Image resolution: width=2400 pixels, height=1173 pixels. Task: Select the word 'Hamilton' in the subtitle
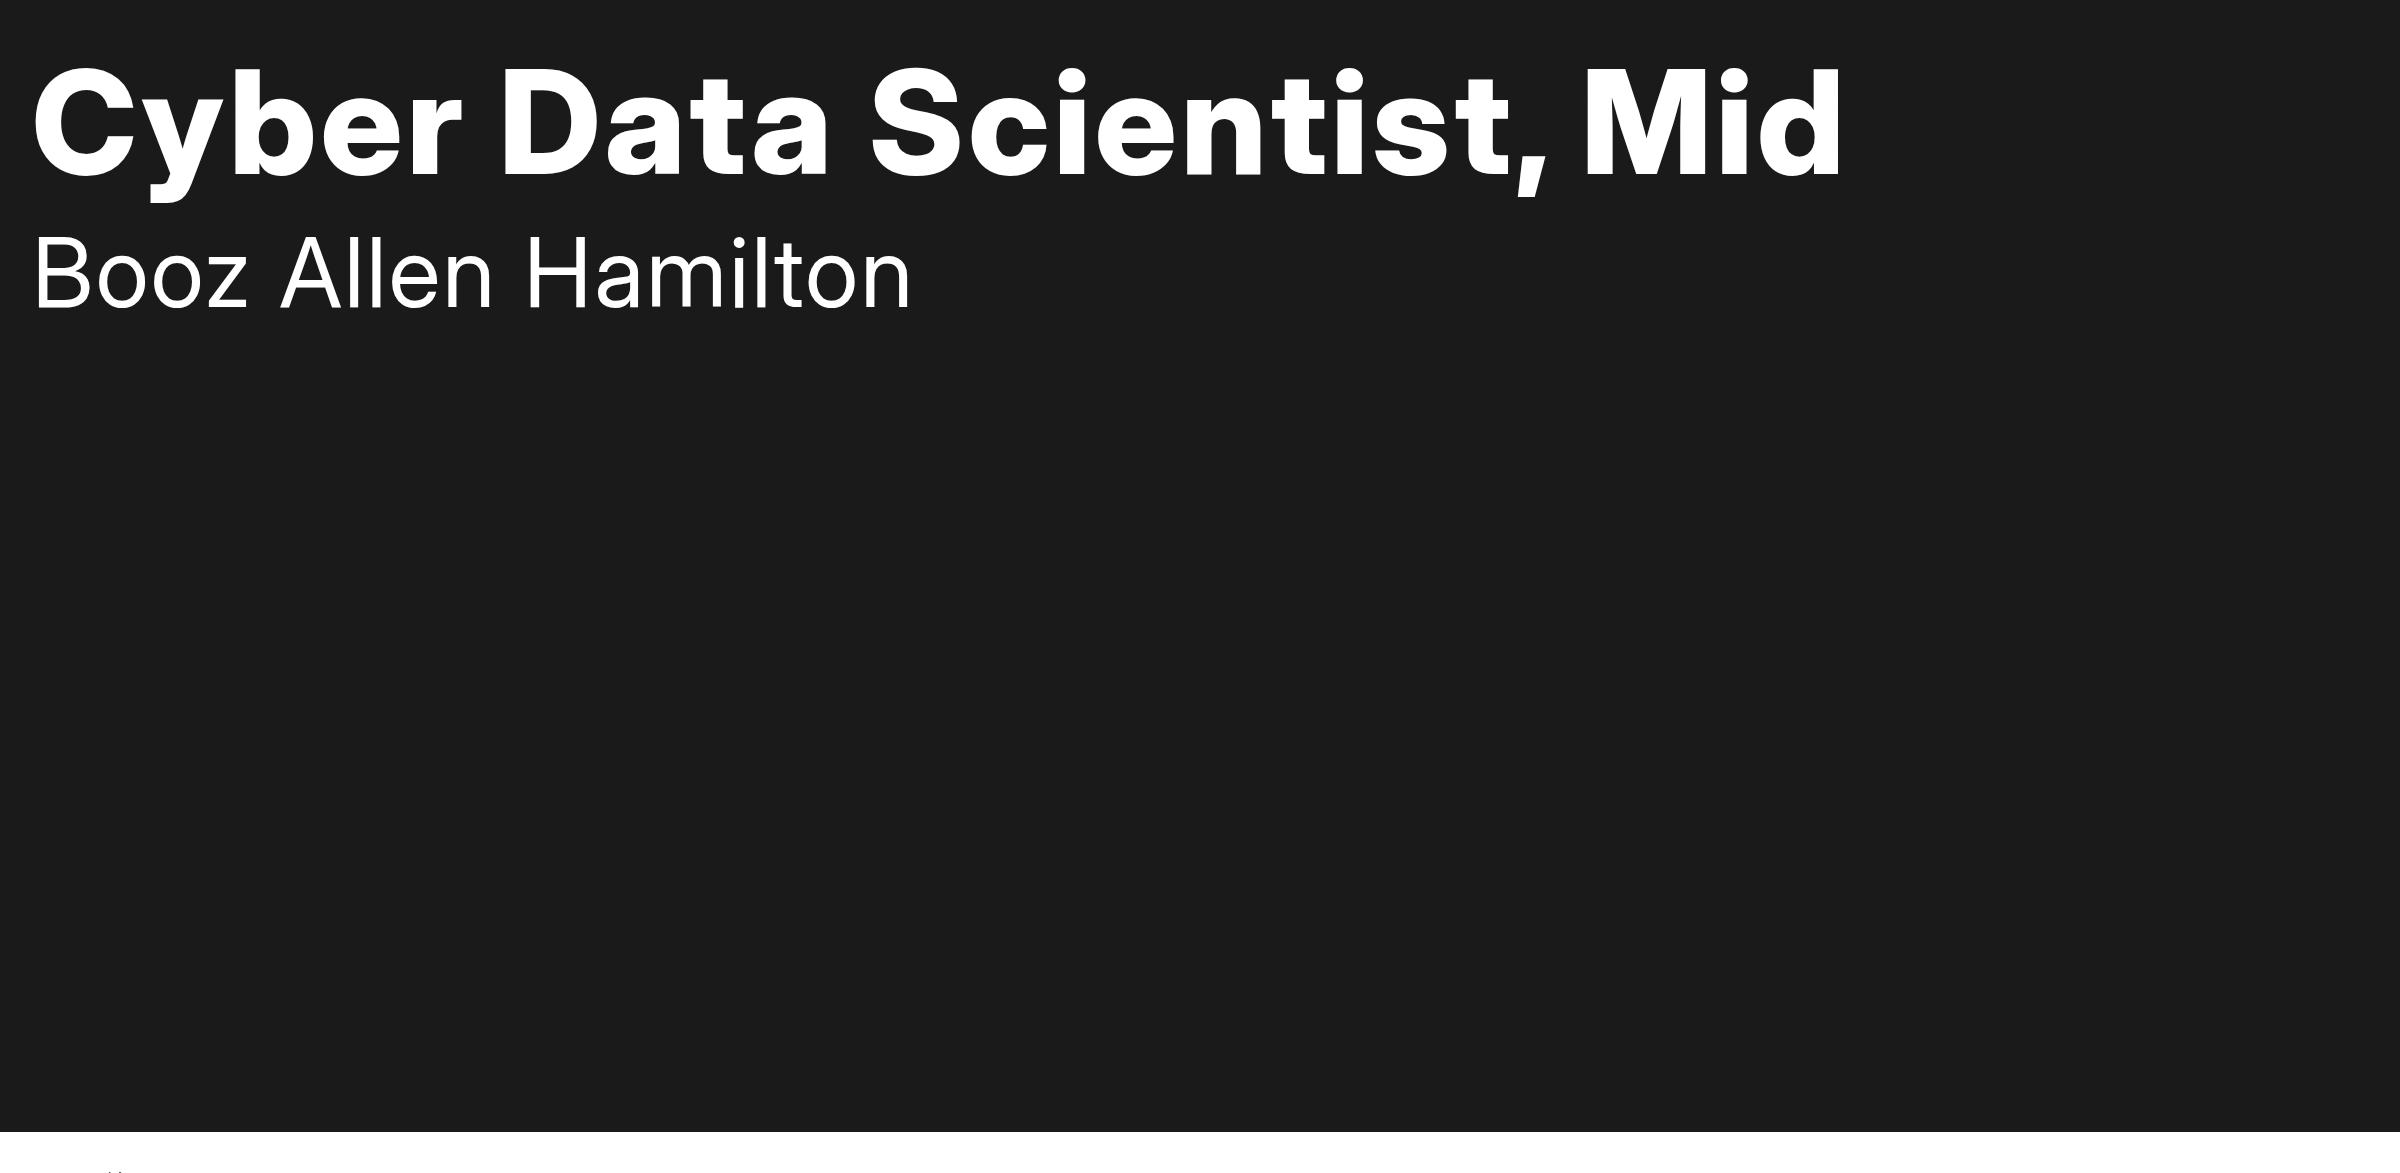718,273
